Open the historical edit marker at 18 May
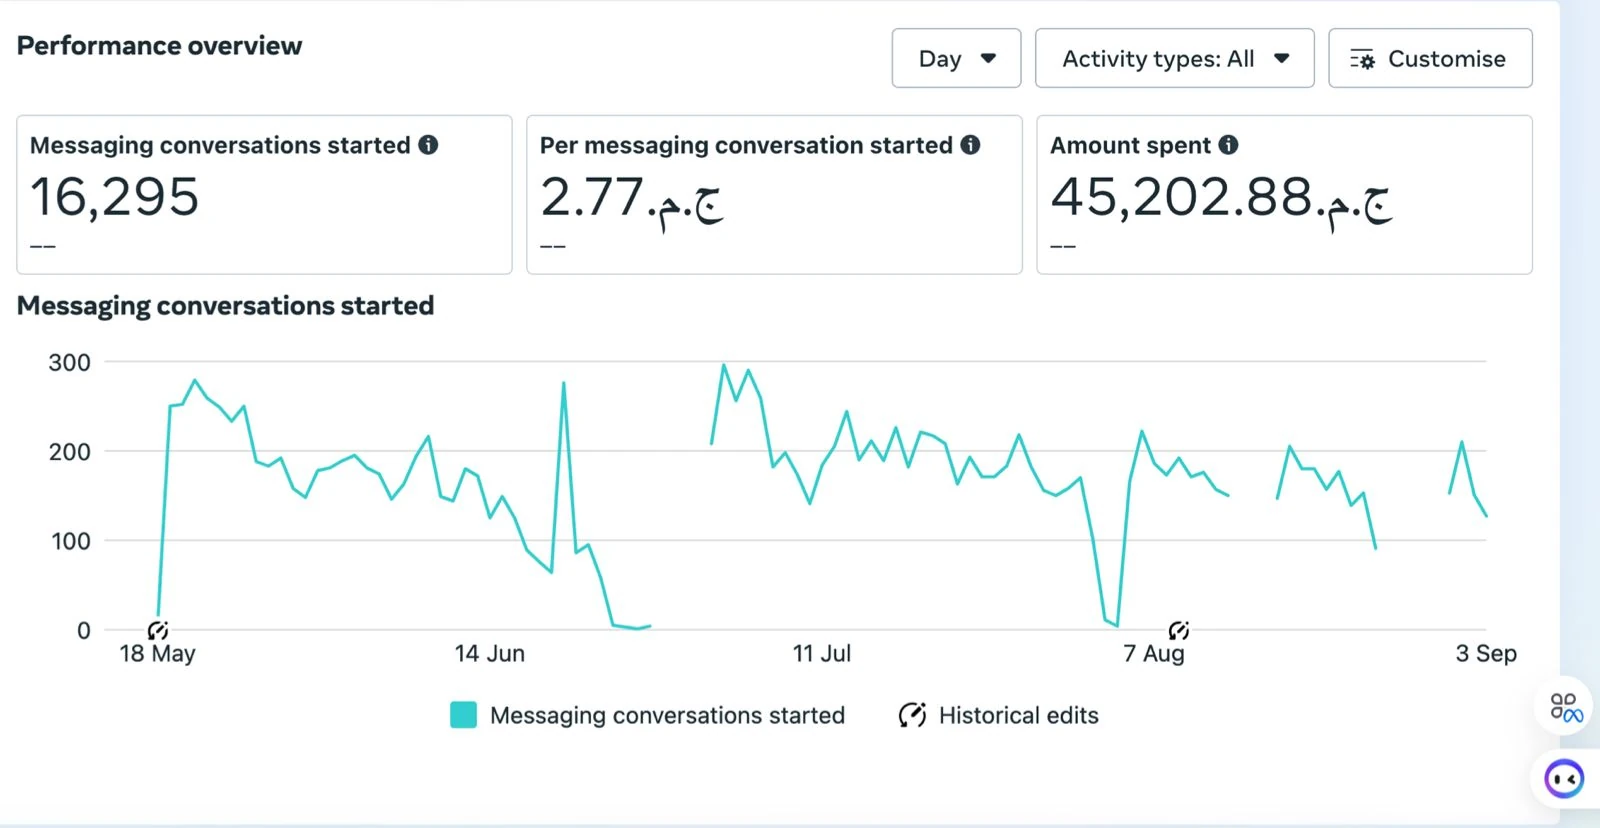 [158, 630]
